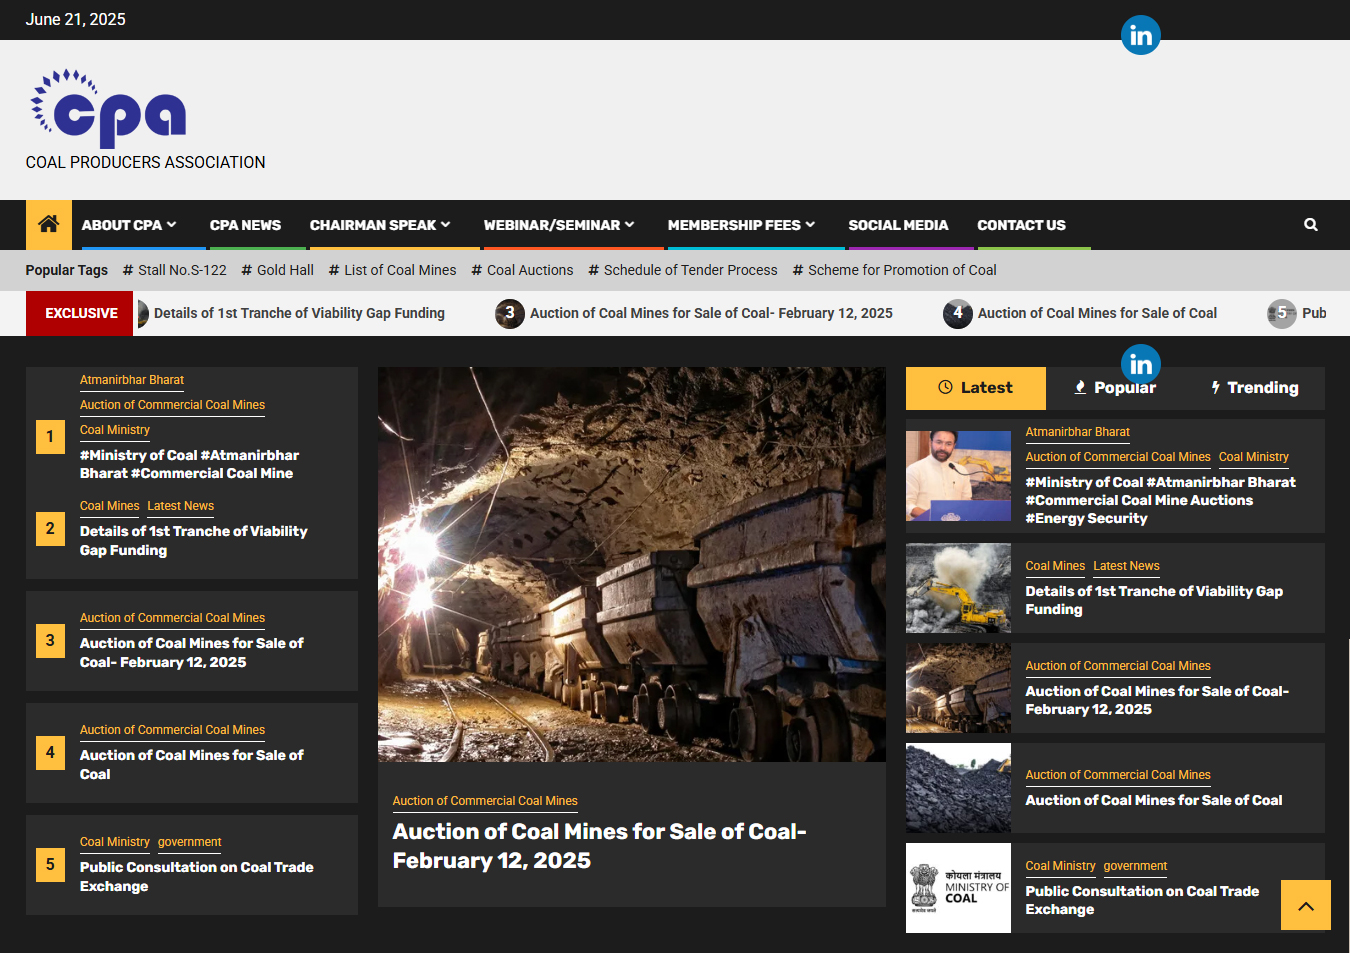Expand the About CPA dropdown menu
The image size is (1350, 953).
coord(129,225)
